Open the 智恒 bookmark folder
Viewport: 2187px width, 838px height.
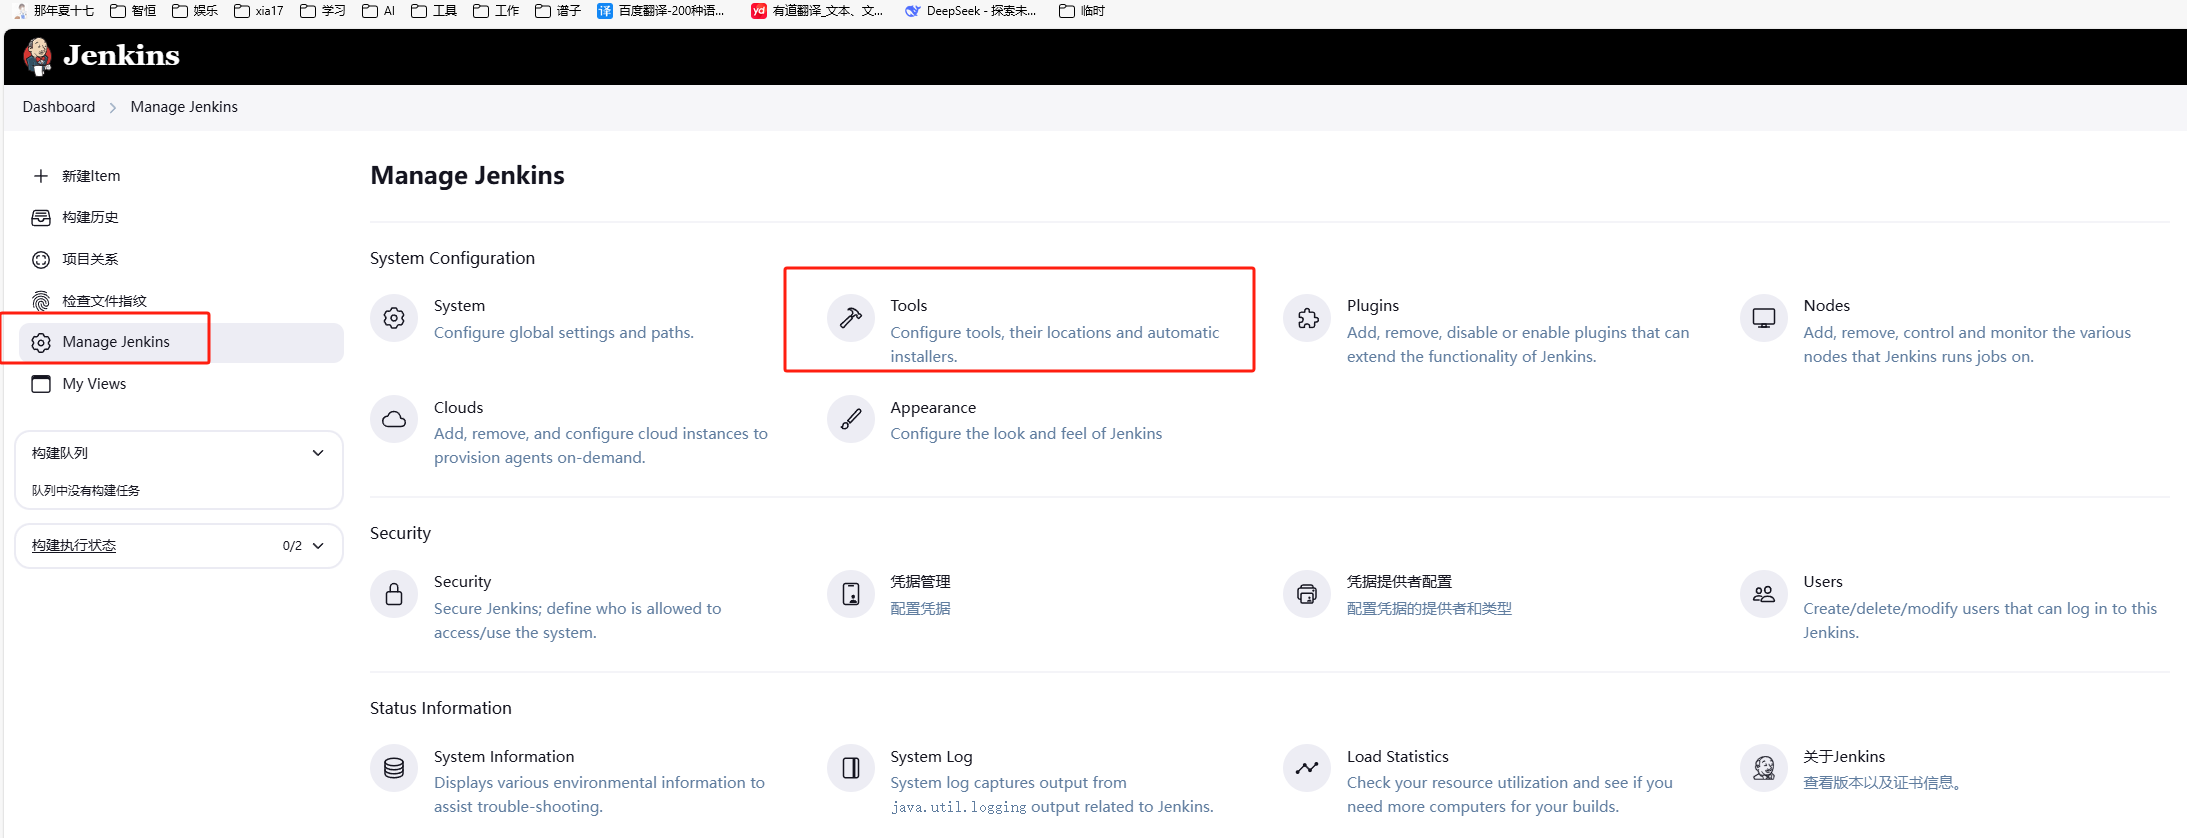pos(133,11)
